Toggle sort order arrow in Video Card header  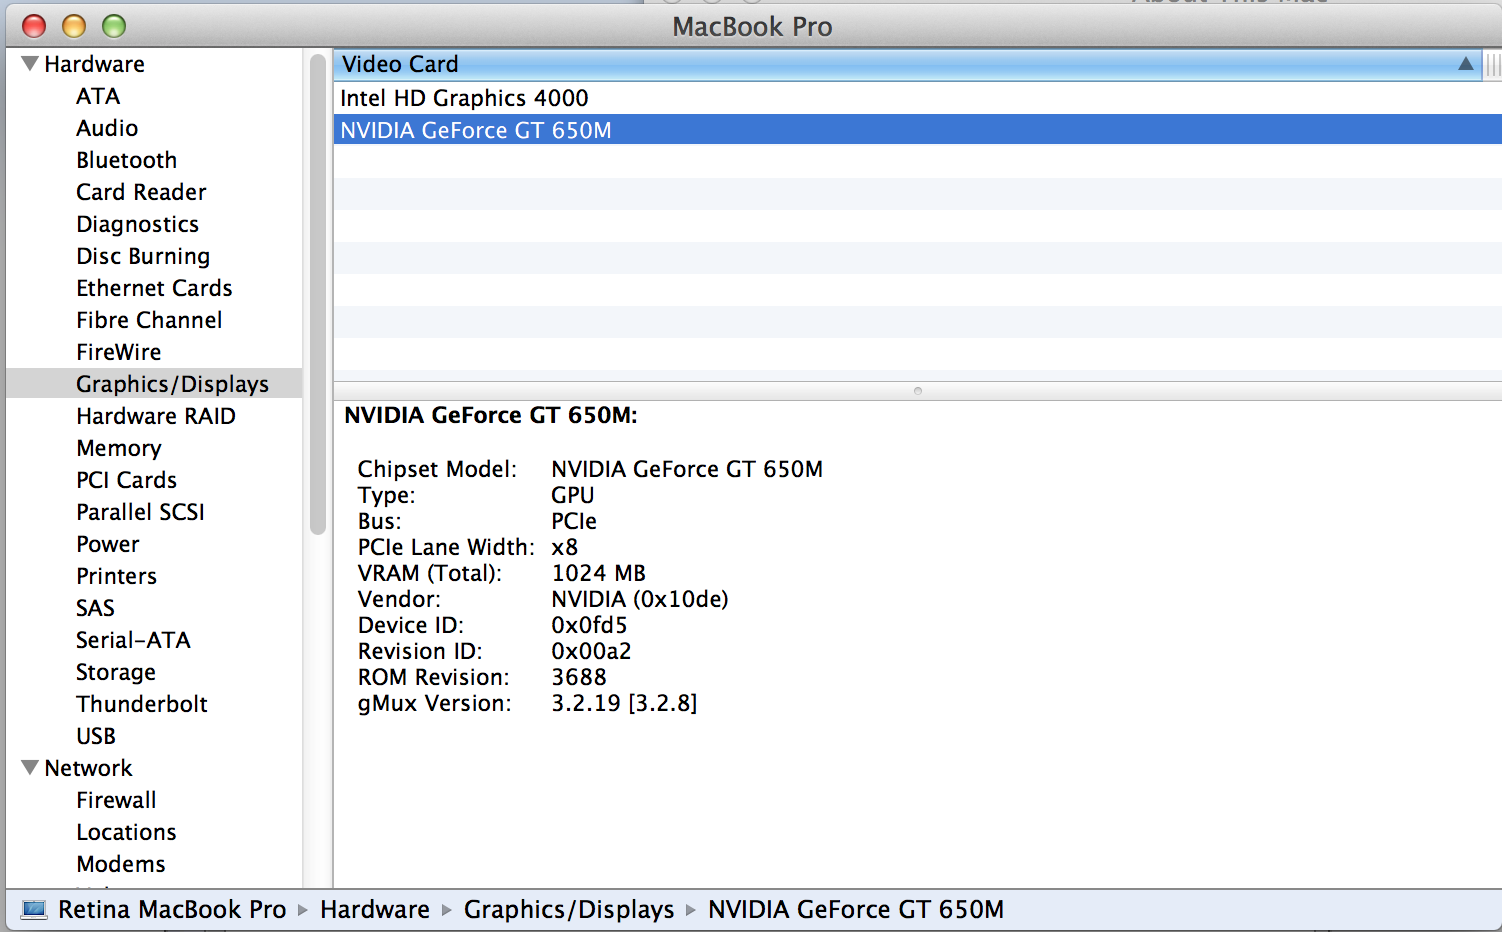pyautogui.click(x=1465, y=64)
